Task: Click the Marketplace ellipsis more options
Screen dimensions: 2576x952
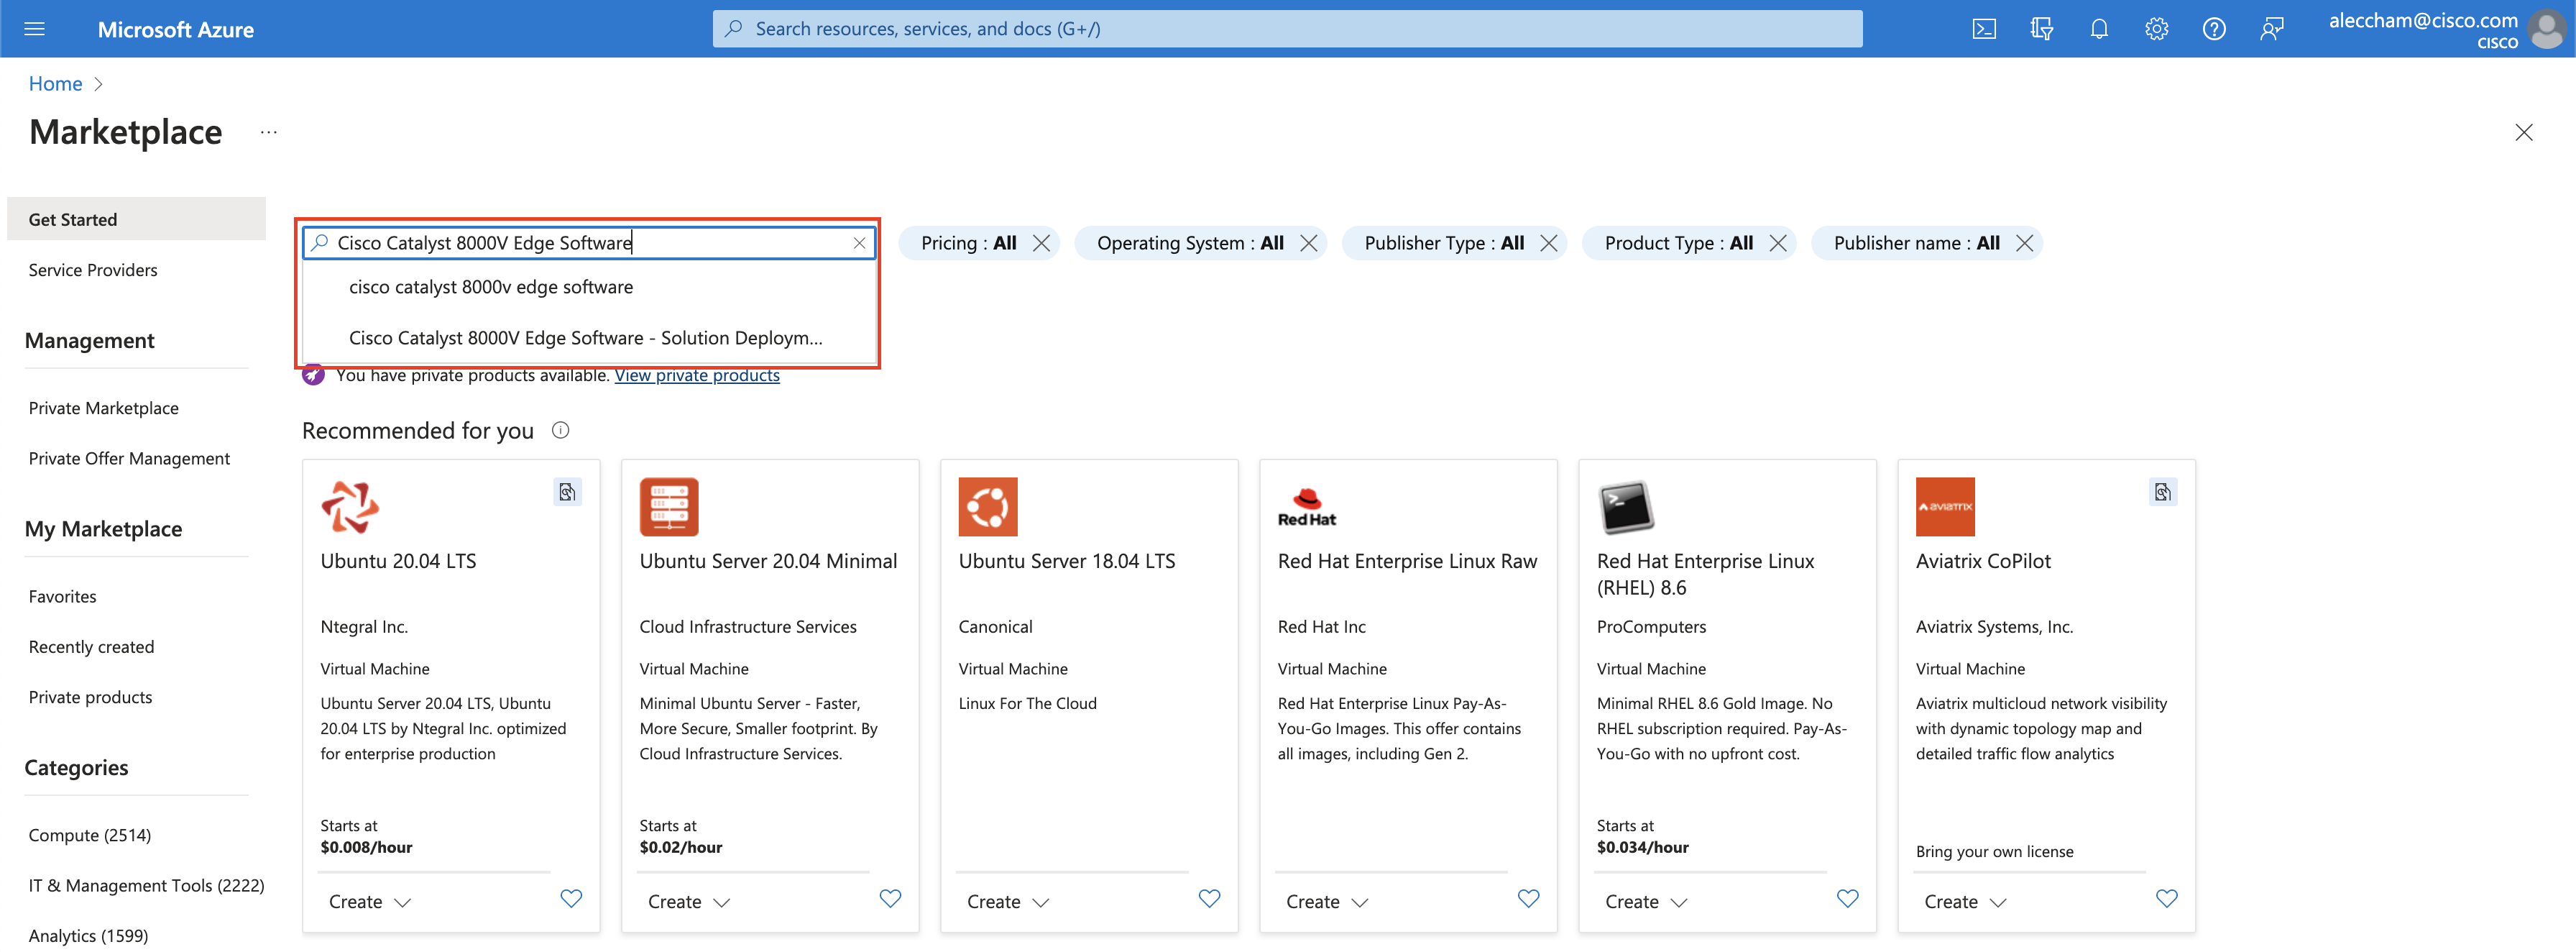Action: [x=268, y=132]
